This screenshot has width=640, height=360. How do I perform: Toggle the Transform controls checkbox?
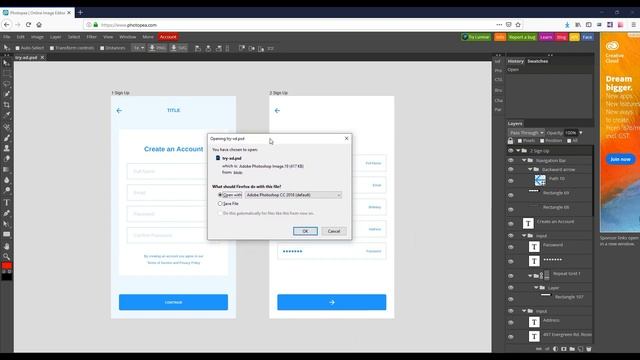coord(52,48)
